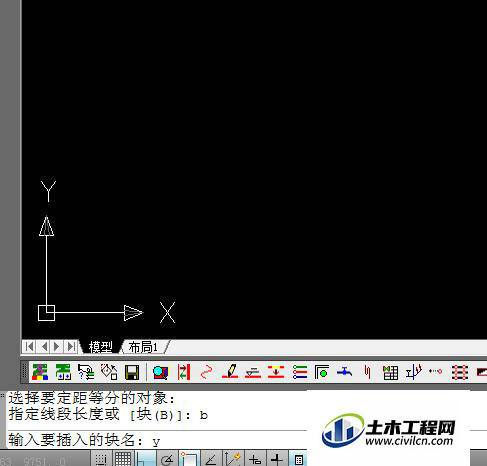Click the red dotted line with circle icon
The height and width of the screenshot is (466, 487).
(436, 371)
